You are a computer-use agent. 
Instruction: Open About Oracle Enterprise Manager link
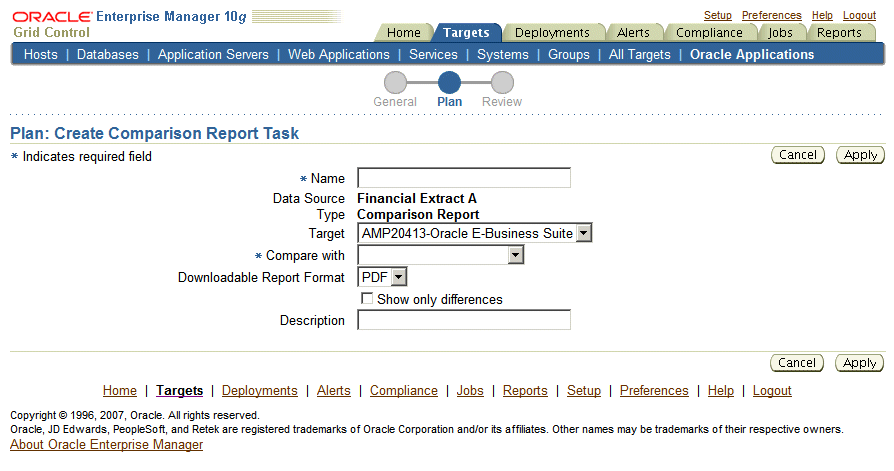click(107, 445)
